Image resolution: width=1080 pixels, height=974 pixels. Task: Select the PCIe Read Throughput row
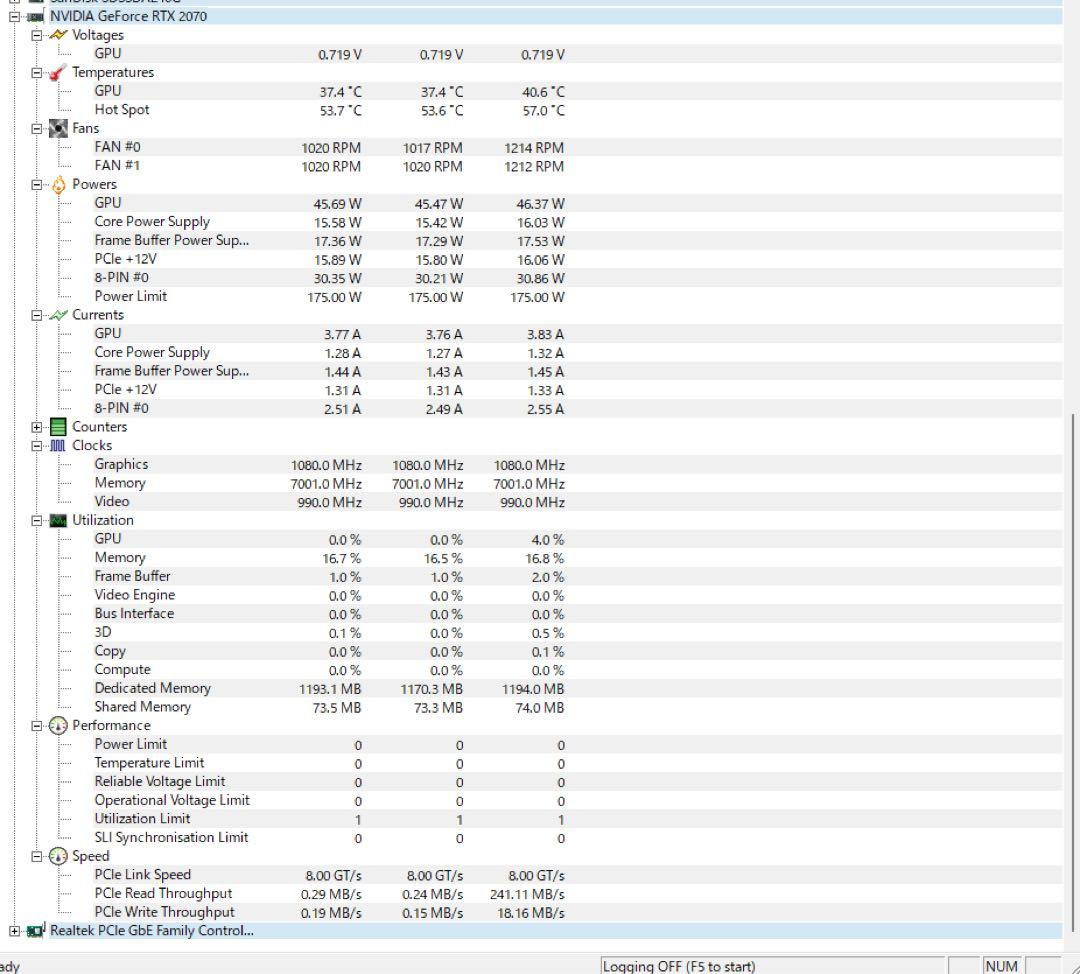tap(163, 894)
